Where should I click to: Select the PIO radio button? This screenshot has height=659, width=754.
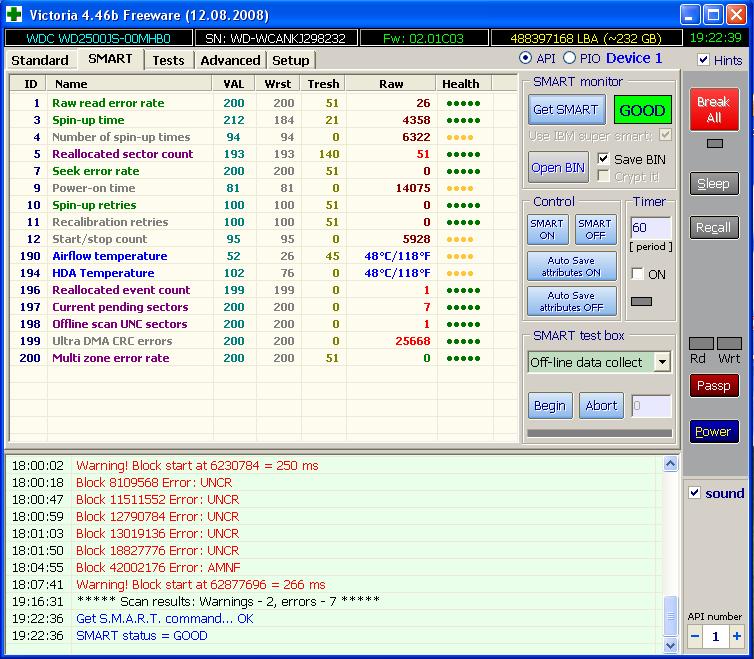coord(570,59)
